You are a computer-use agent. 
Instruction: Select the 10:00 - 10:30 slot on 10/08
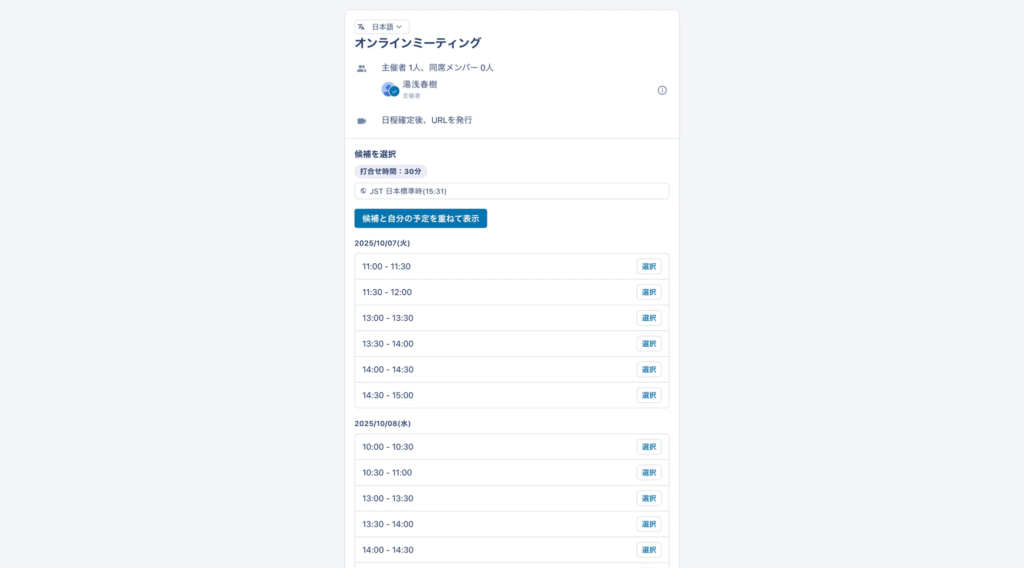coord(648,447)
